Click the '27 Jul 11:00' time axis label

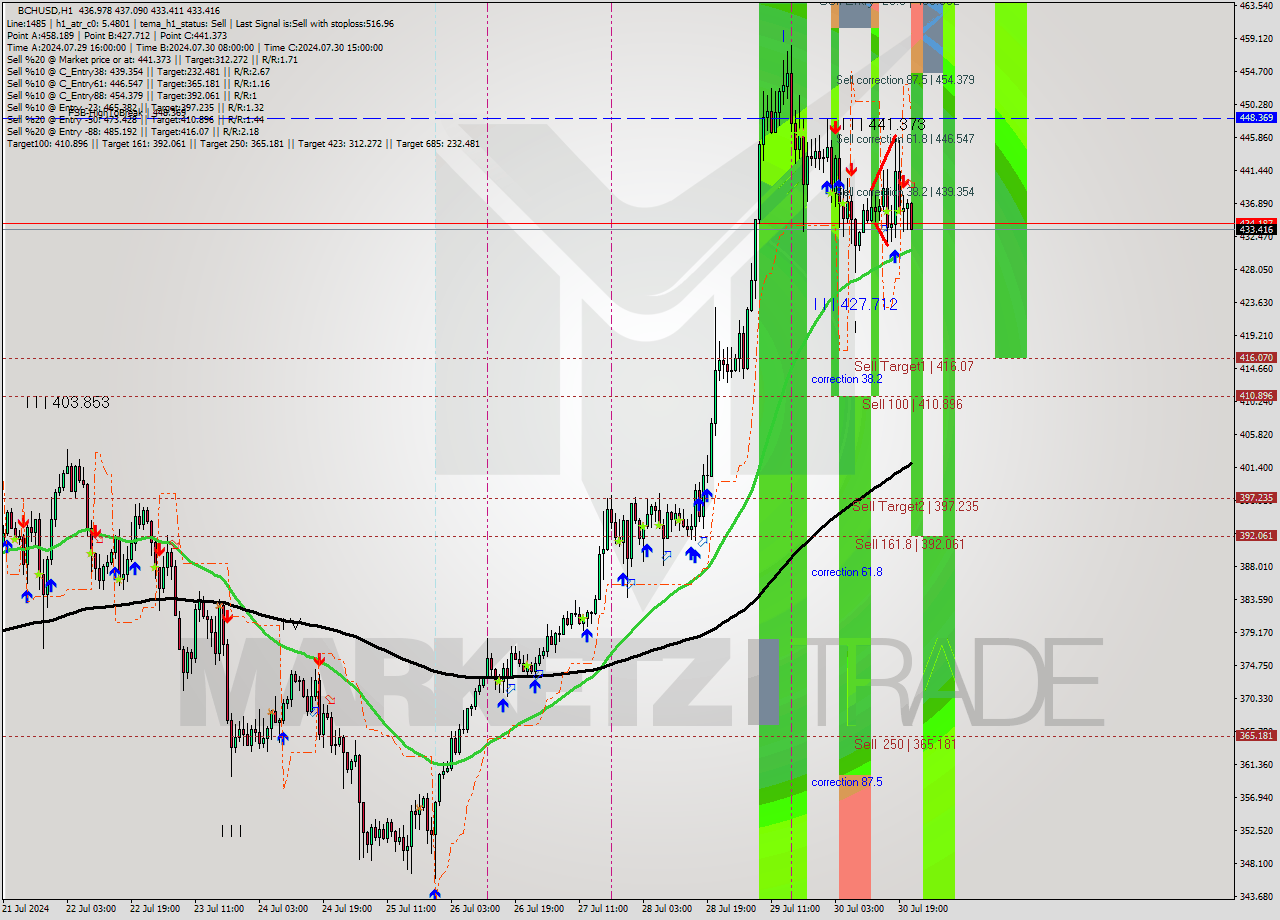tap(603, 909)
